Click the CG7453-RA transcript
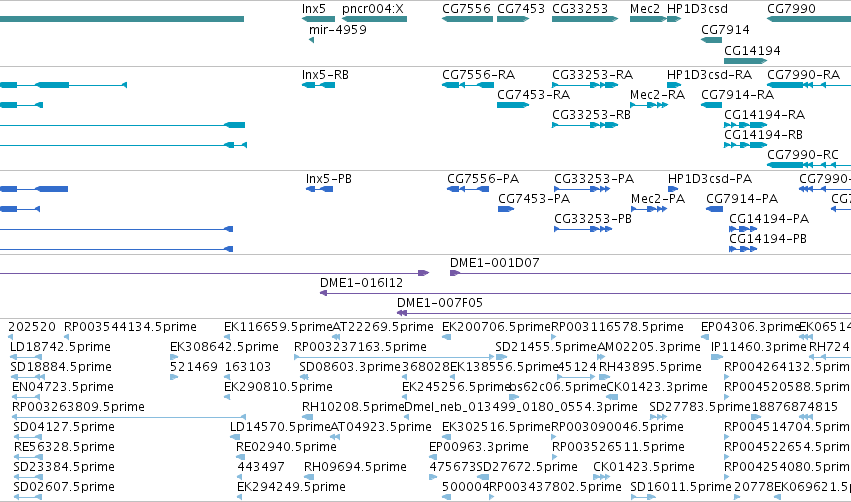851x502 pixels. 513,105
